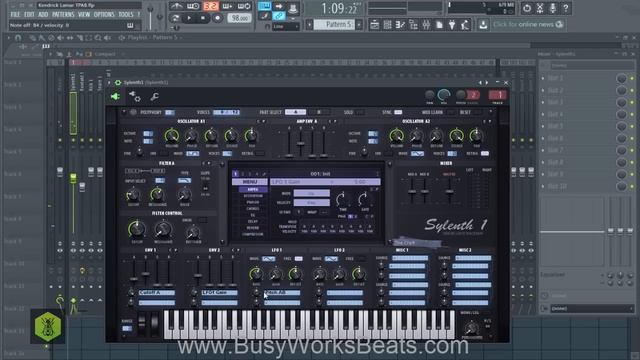The width and height of the screenshot is (640, 360).
Task: Click the orange arrow icon beside the keyboard icon
Action: coord(279,6)
